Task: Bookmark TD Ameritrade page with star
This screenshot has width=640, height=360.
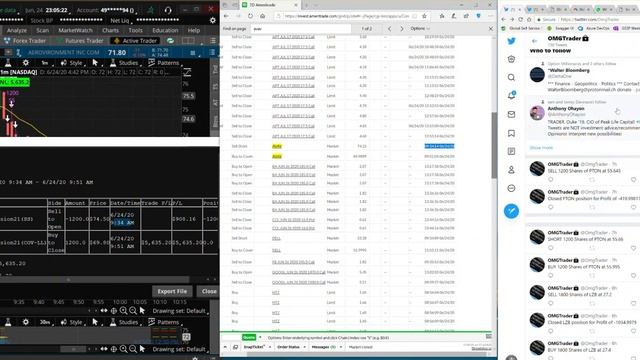Action: (x=424, y=16)
